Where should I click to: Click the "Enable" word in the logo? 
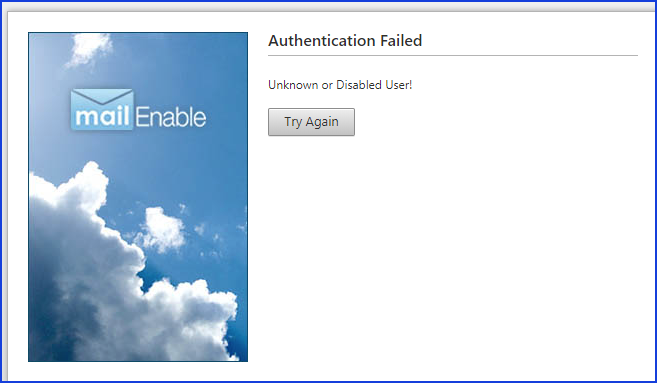click(x=171, y=117)
